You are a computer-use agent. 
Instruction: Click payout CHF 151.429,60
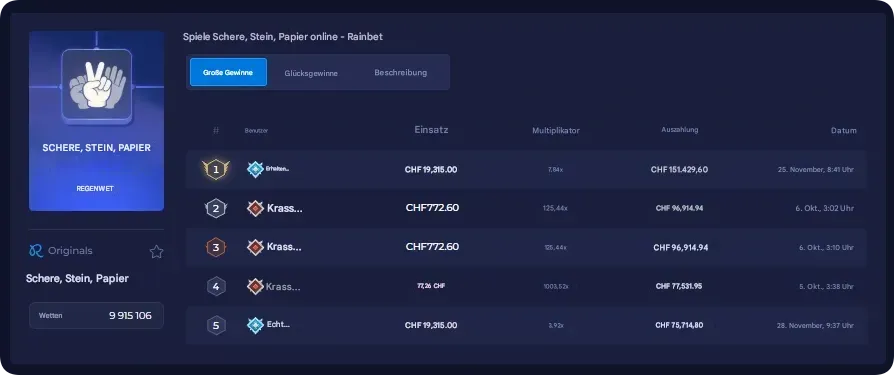(x=679, y=170)
